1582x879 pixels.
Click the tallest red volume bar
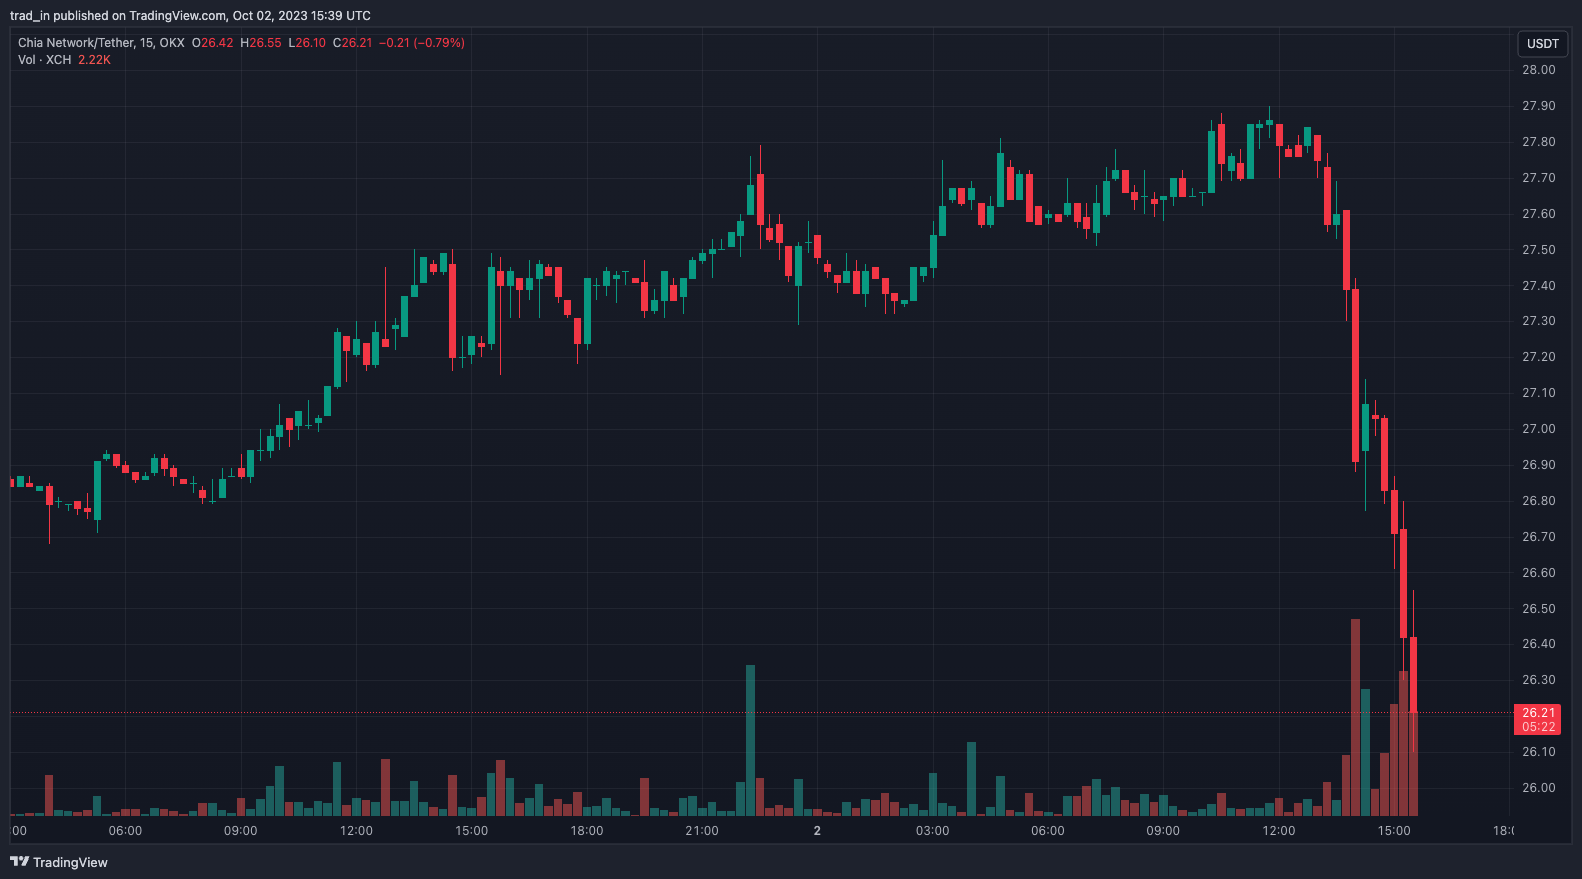(1355, 720)
